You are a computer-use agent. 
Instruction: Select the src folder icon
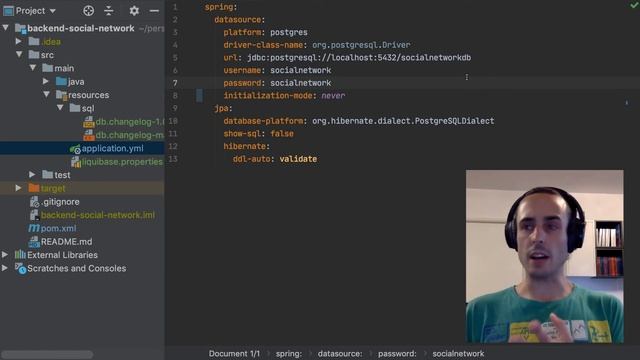click(34, 54)
